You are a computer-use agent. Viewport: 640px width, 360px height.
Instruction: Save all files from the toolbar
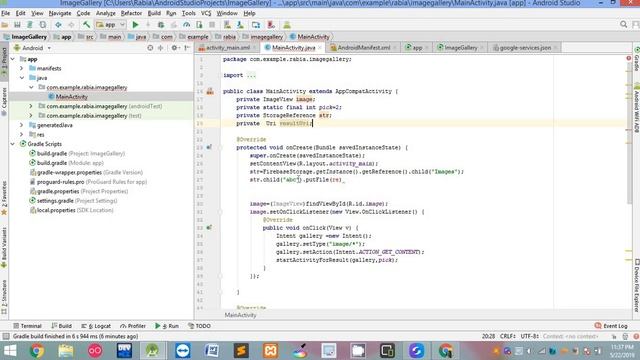(x=17, y=25)
